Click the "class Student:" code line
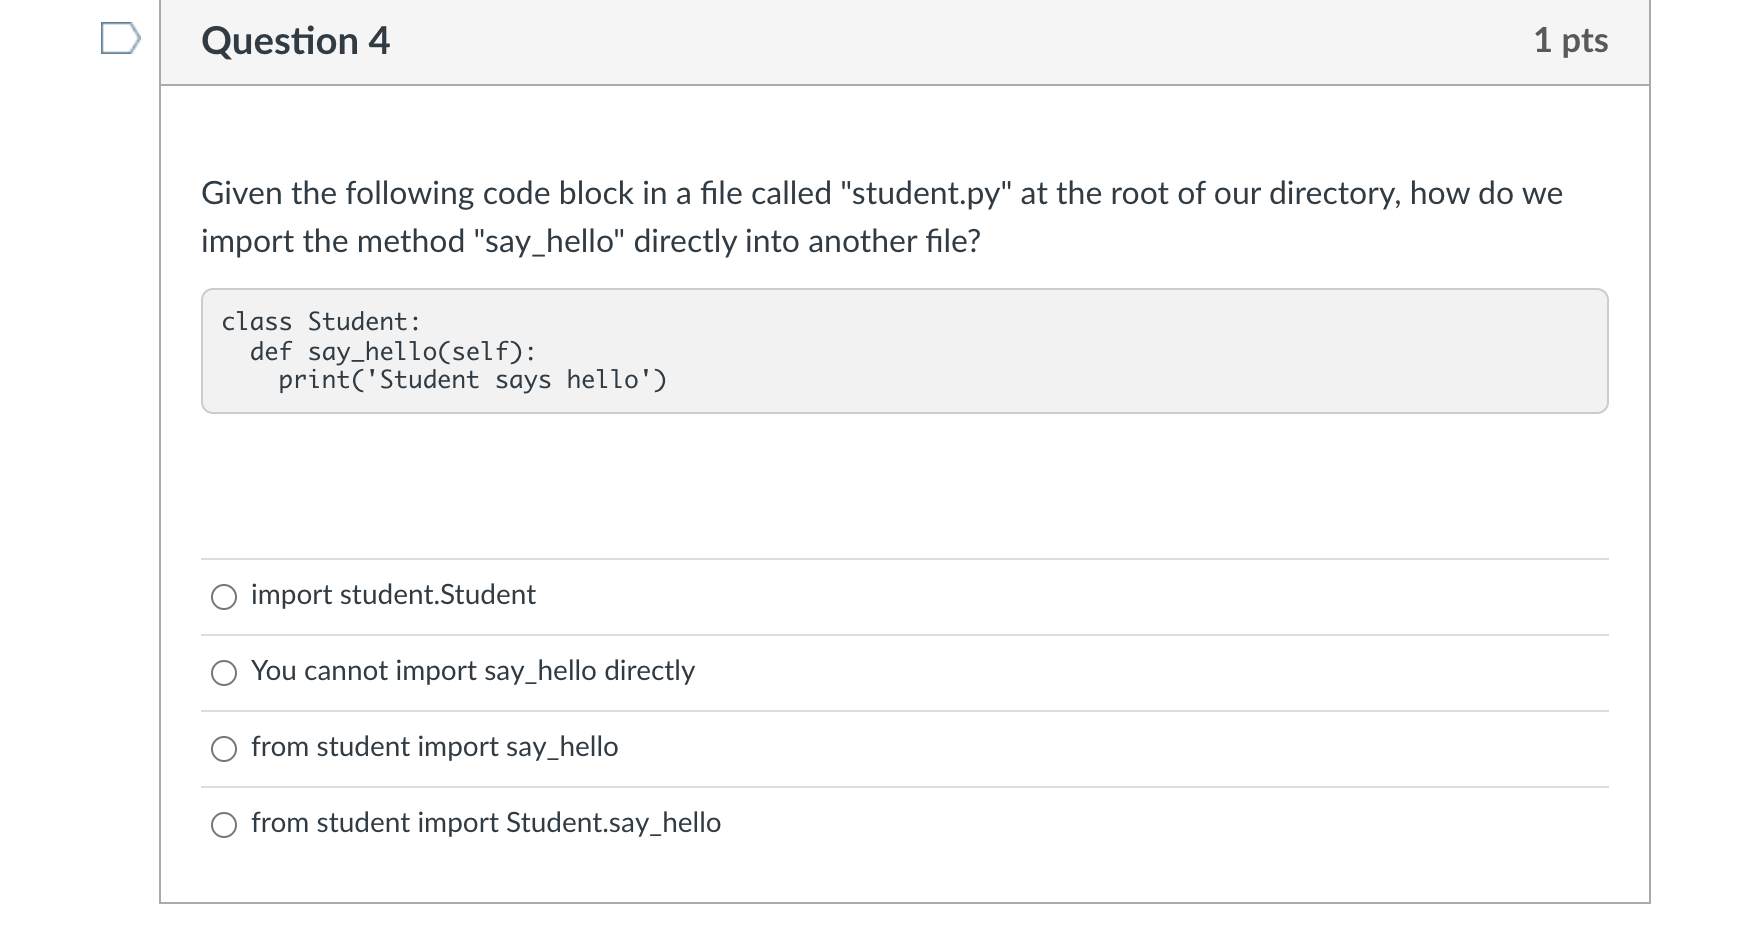This screenshot has height=949, width=1753. click(321, 322)
